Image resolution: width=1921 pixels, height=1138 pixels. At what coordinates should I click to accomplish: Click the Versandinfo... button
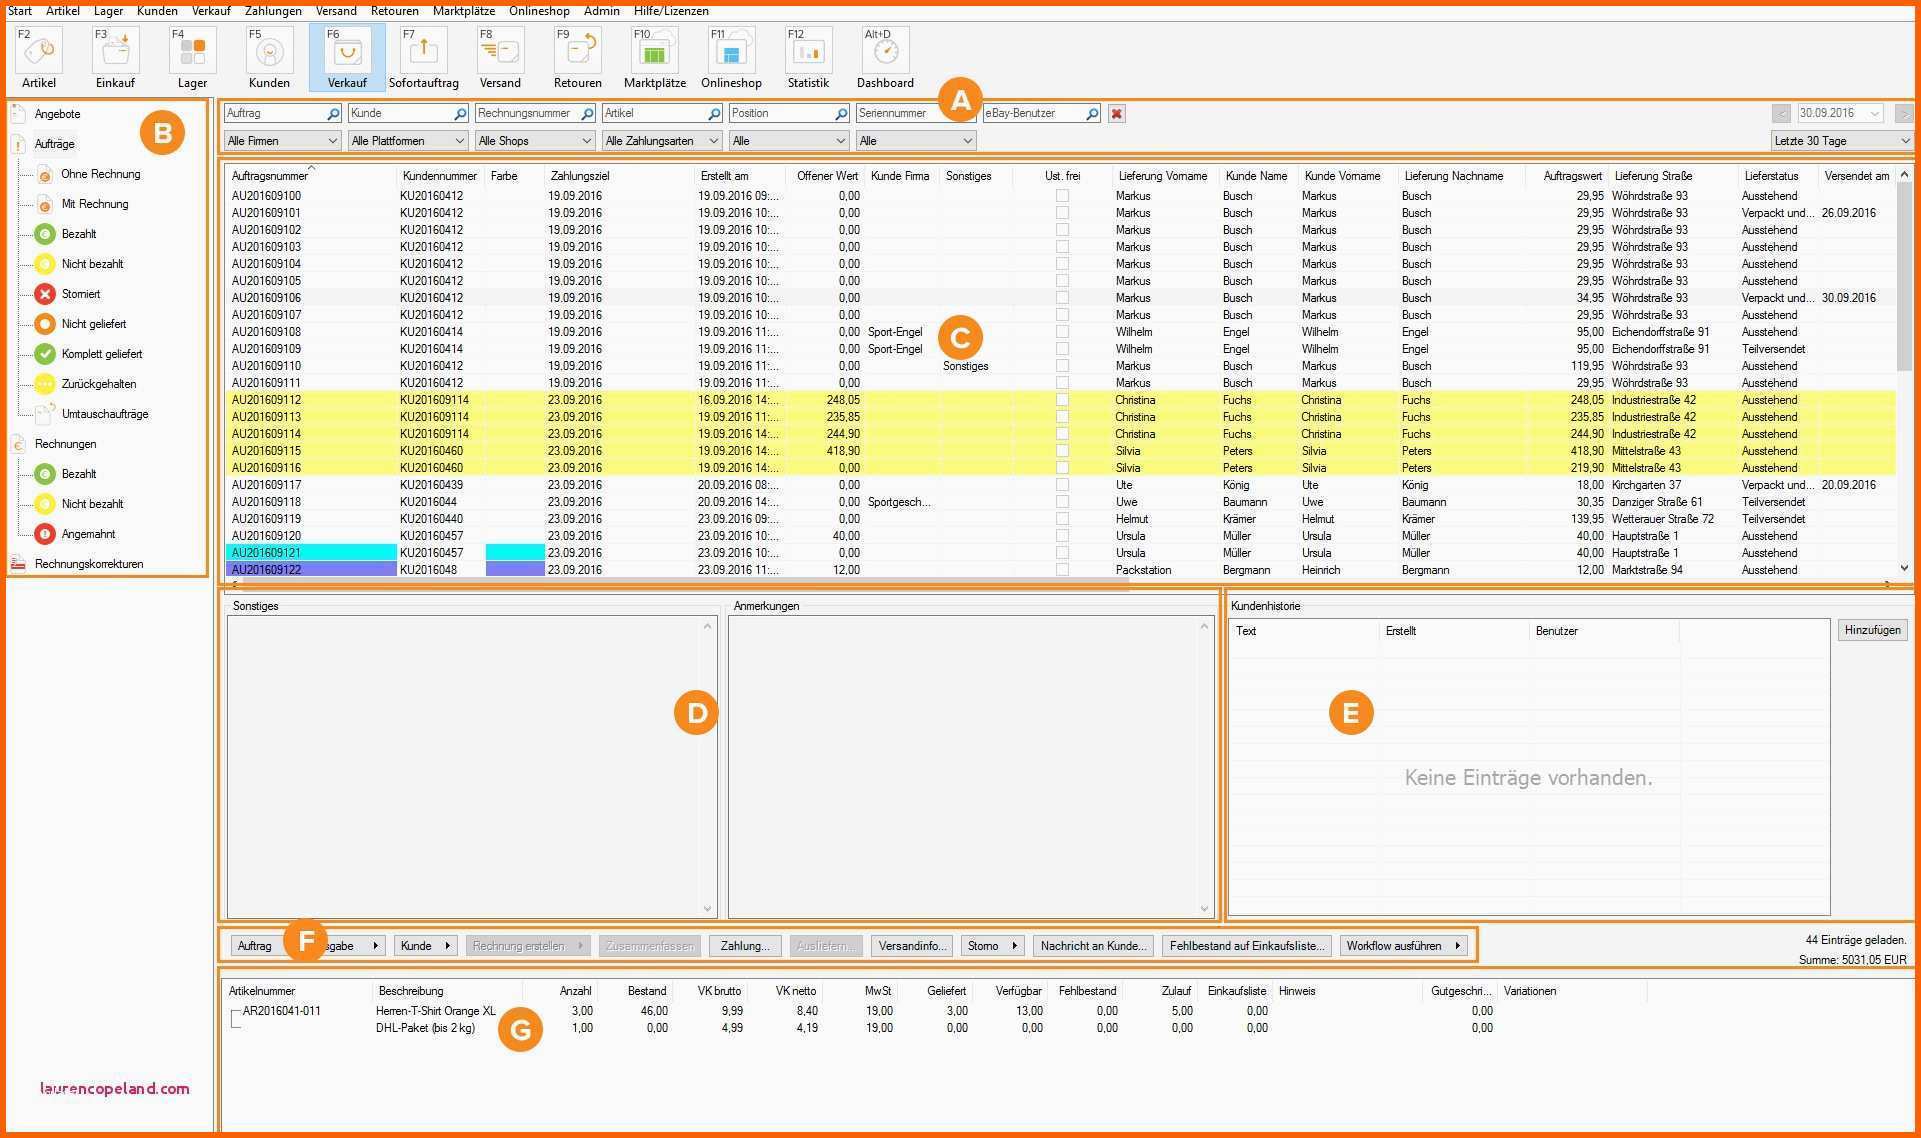(912, 946)
